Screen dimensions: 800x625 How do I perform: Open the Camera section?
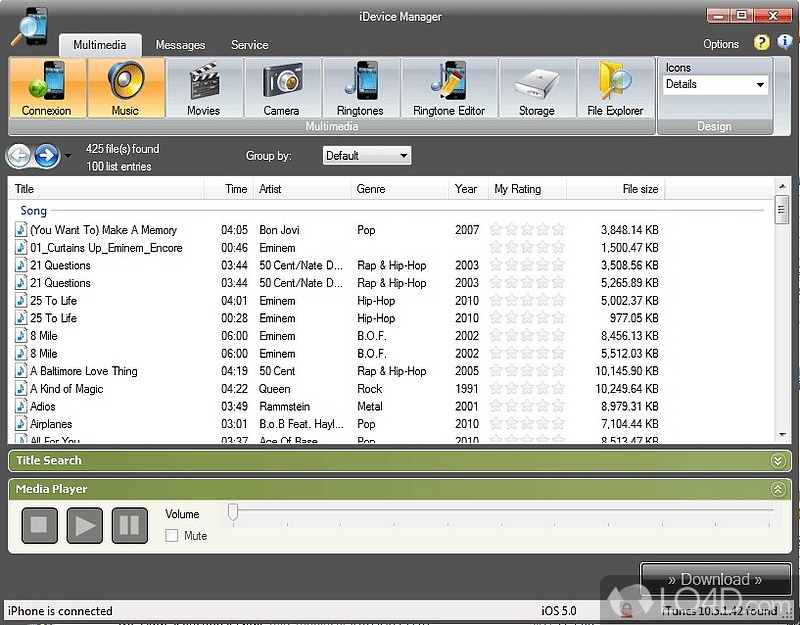pyautogui.click(x=282, y=88)
